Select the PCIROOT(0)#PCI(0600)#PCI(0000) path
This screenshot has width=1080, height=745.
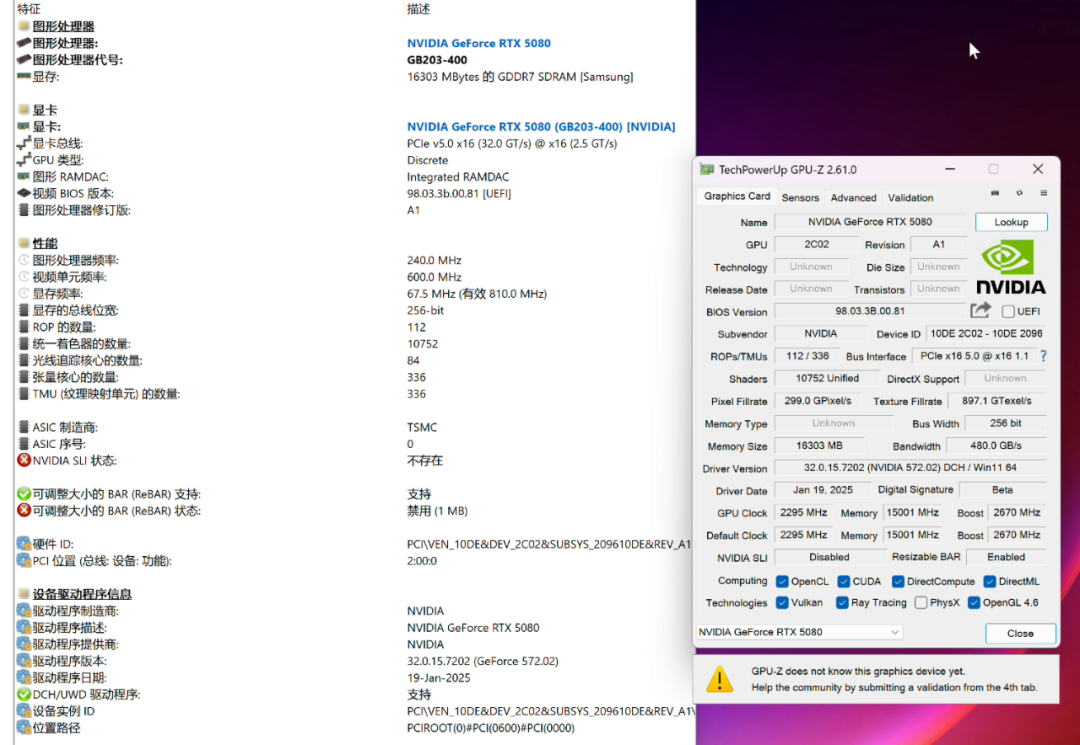click(x=490, y=728)
